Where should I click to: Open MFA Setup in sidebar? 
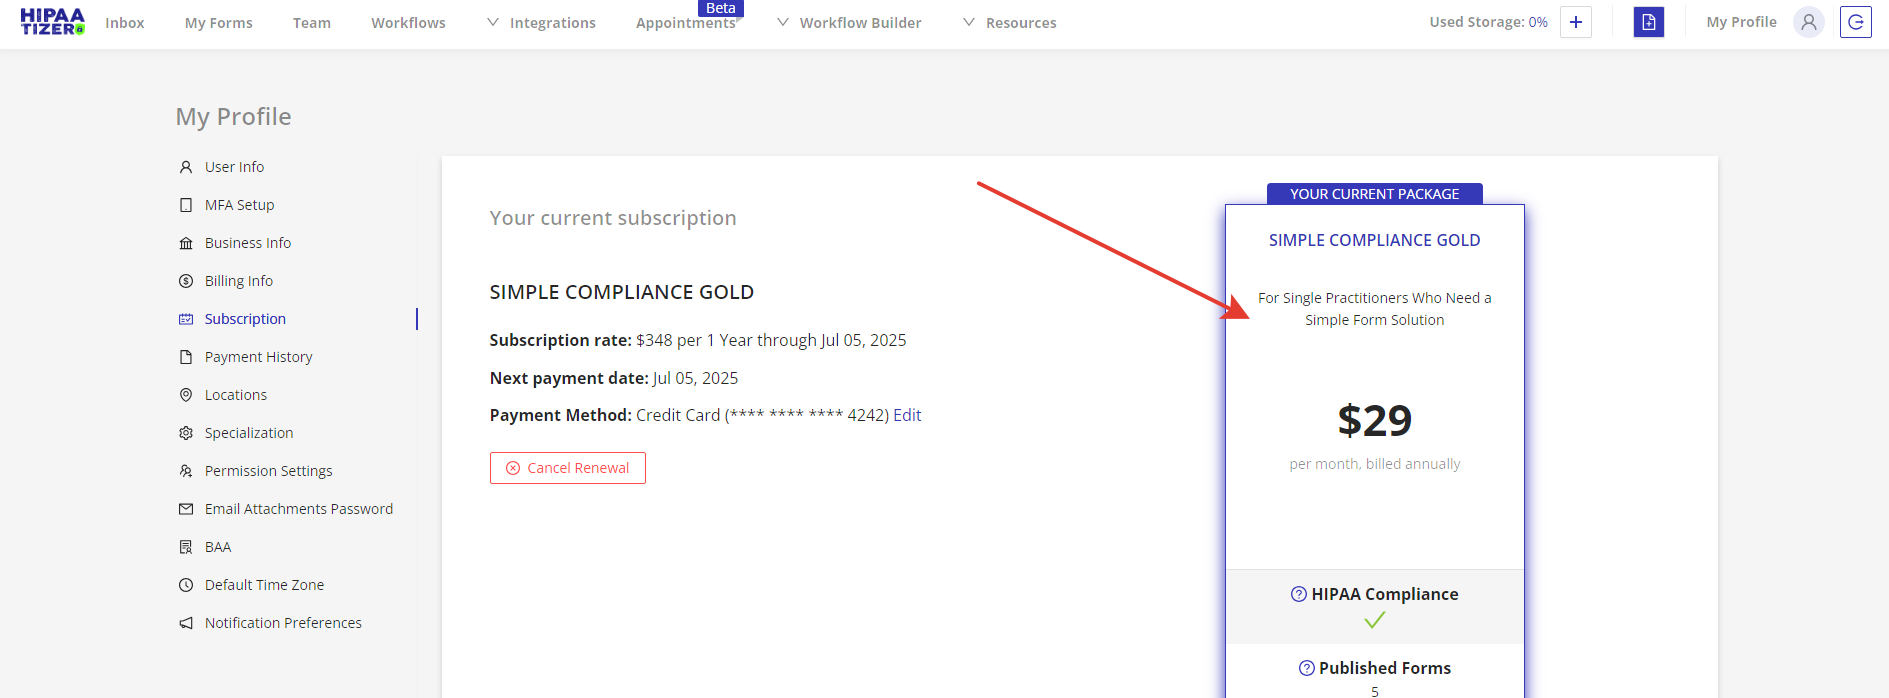[x=239, y=205]
